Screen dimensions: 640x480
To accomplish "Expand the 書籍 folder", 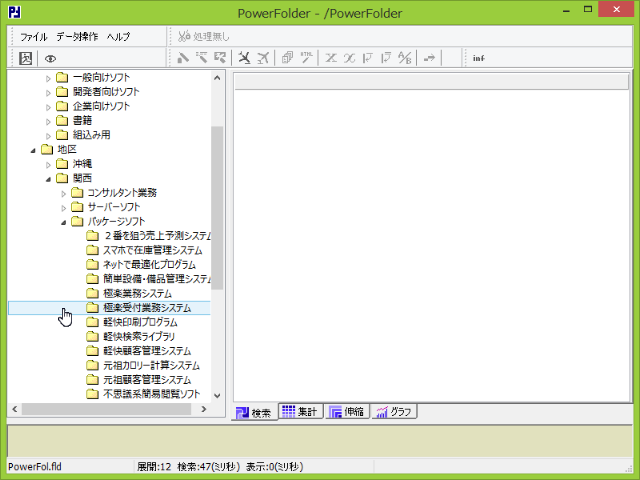I will click(x=48, y=121).
